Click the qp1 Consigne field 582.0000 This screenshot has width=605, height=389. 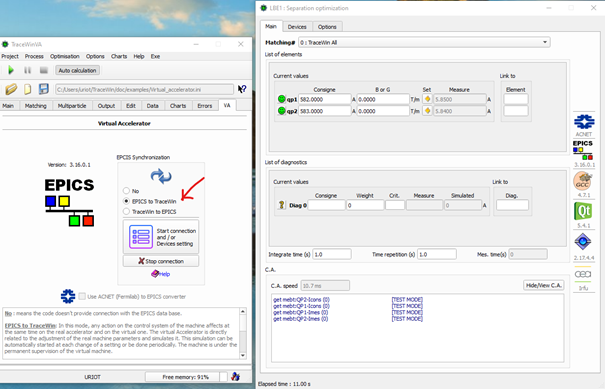point(324,99)
